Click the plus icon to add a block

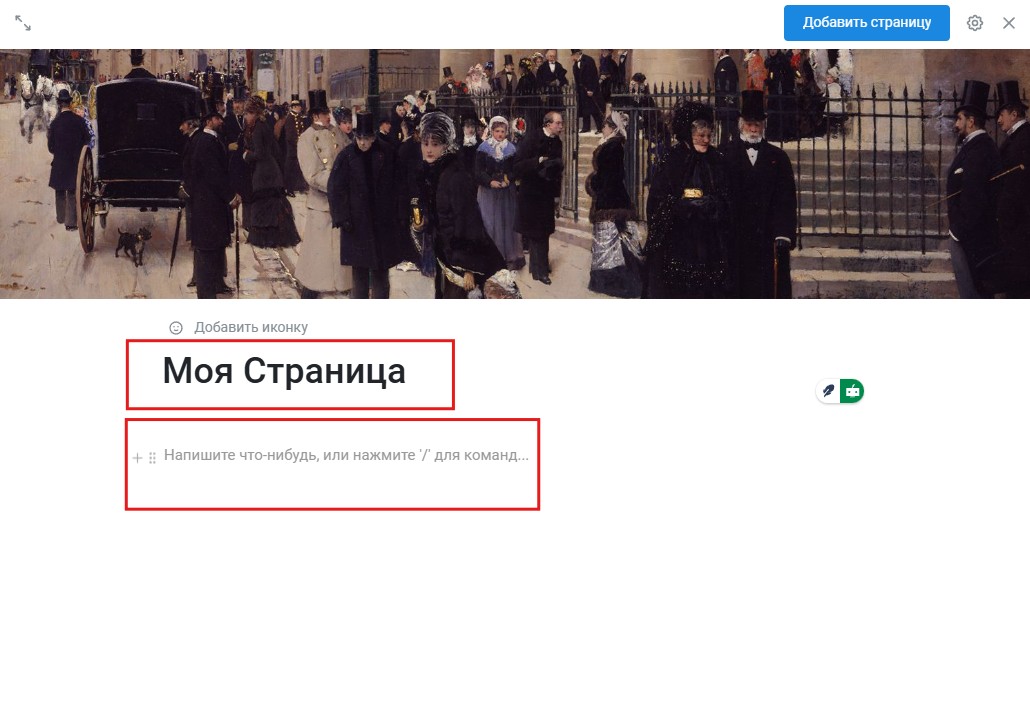click(x=137, y=458)
